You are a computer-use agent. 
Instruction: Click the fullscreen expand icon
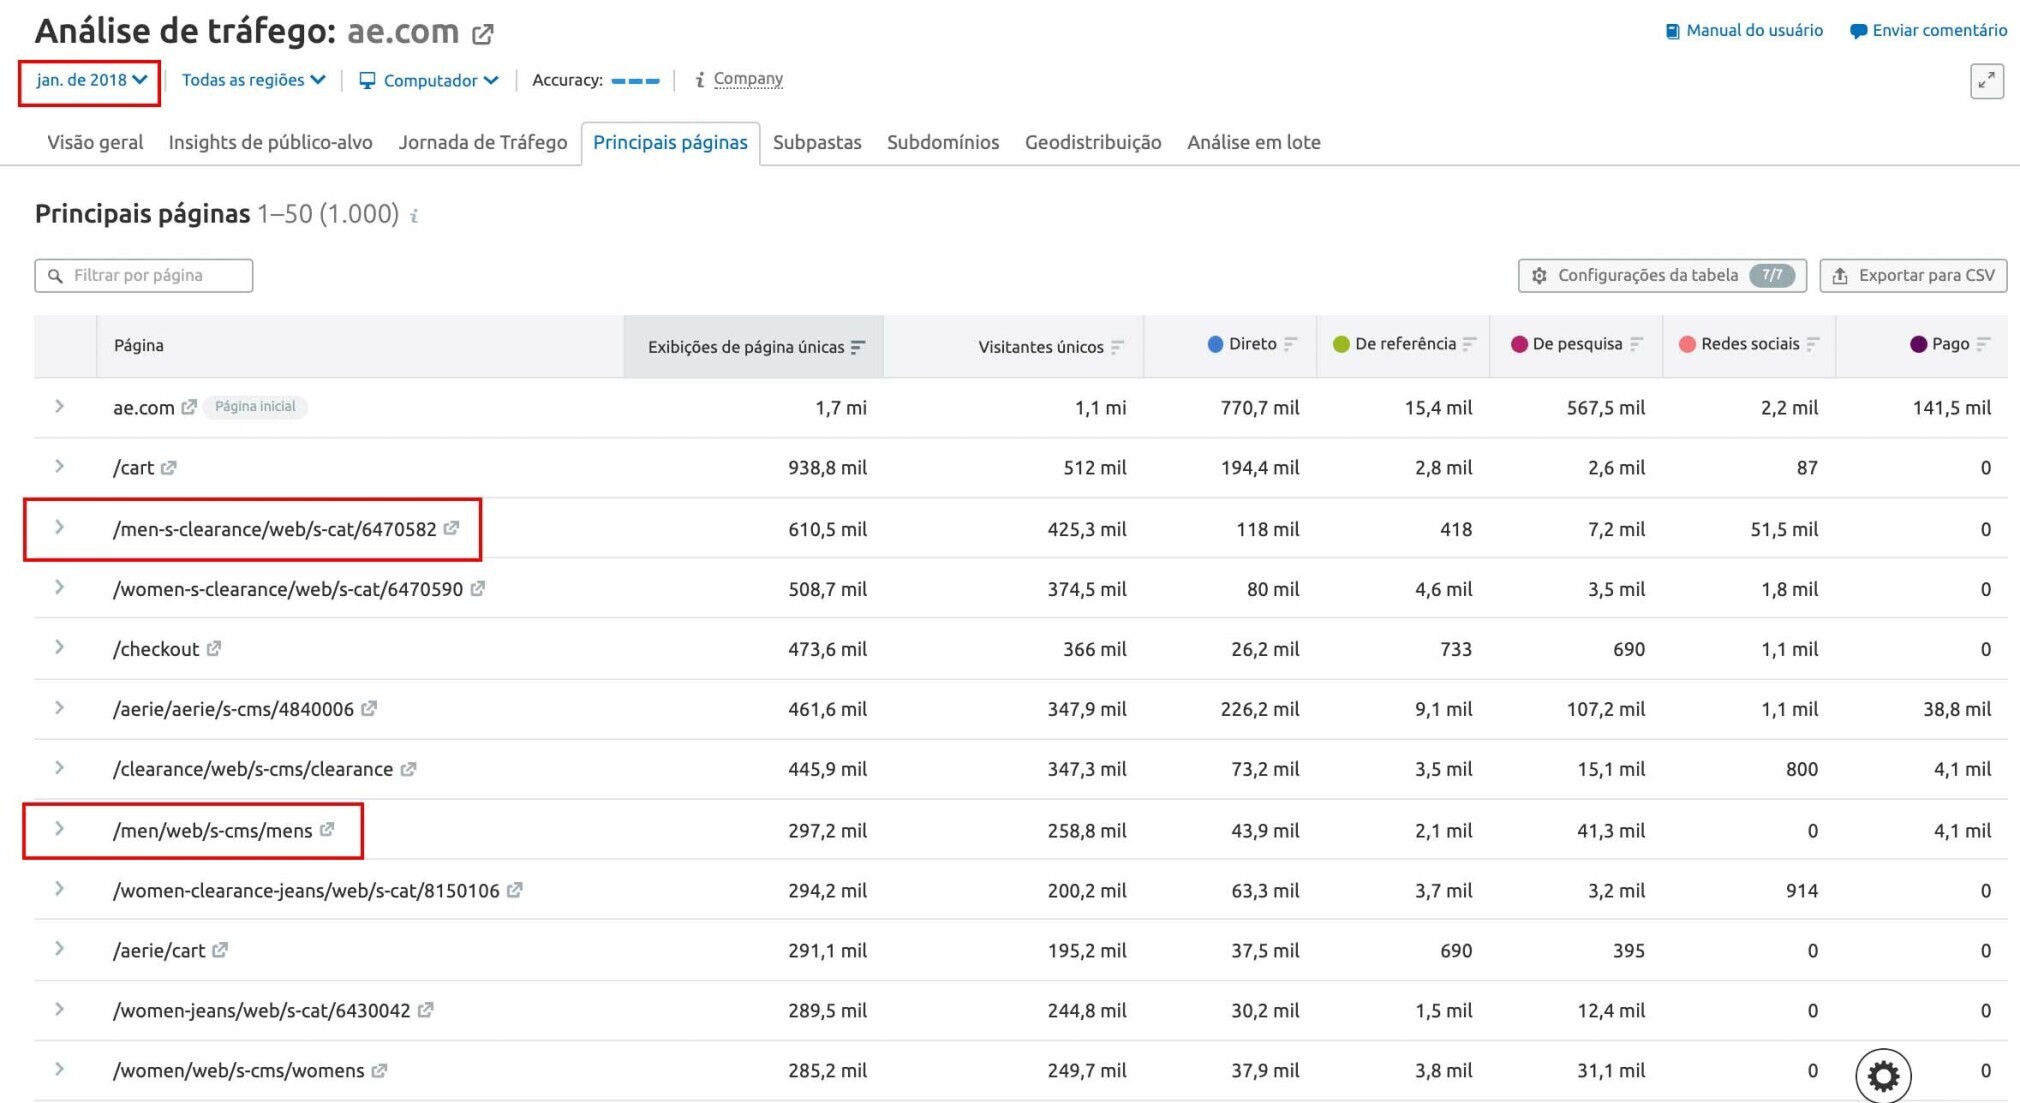coord(1986,81)
